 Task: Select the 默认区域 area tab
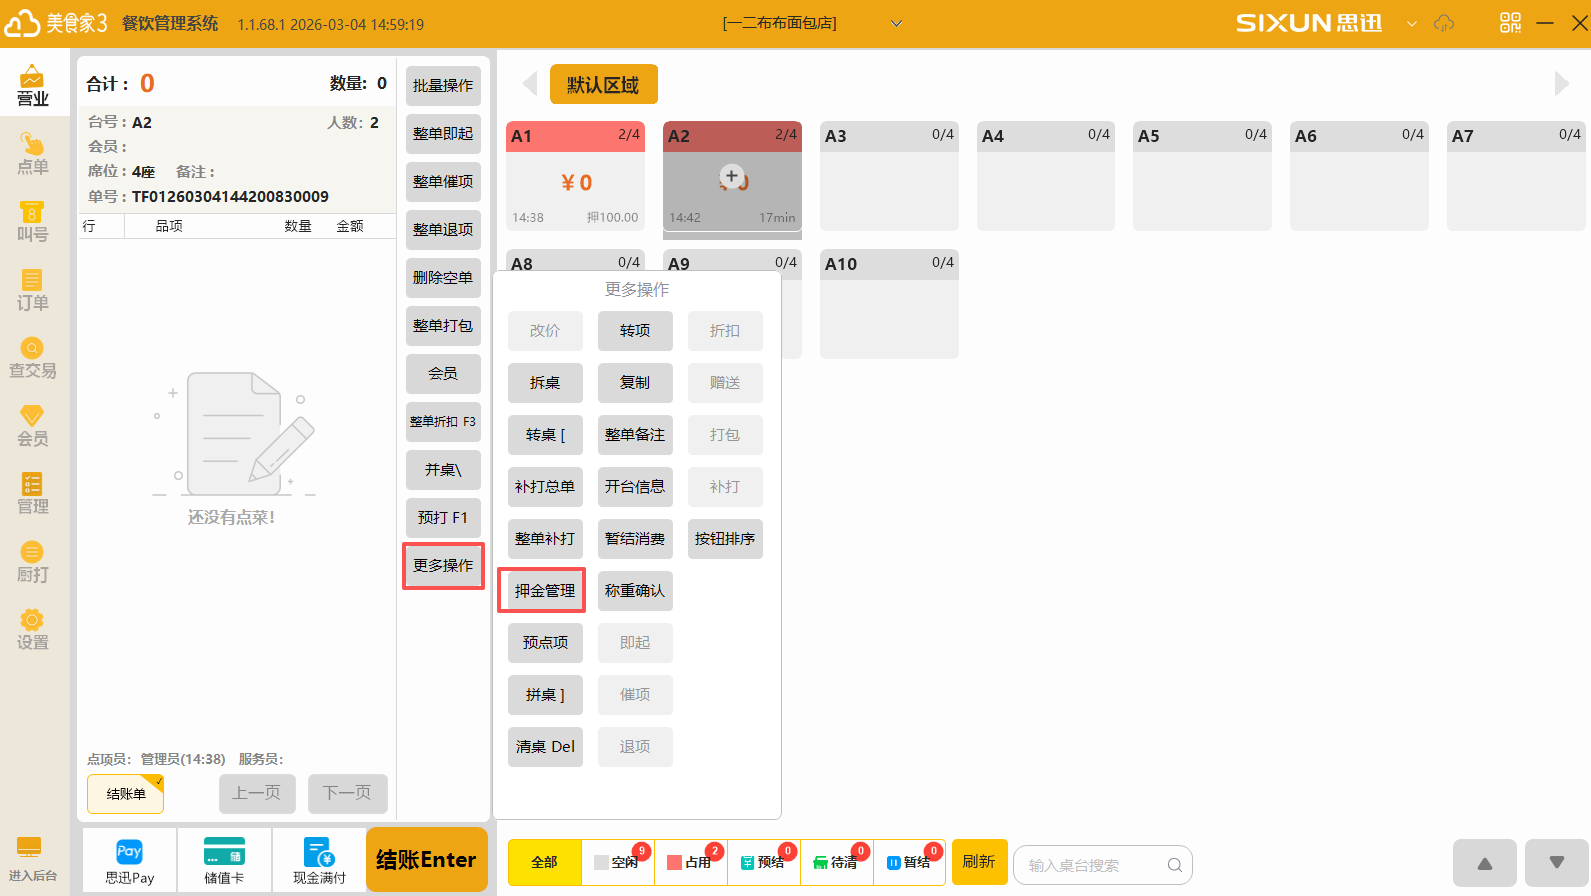[x=603, y=85]
